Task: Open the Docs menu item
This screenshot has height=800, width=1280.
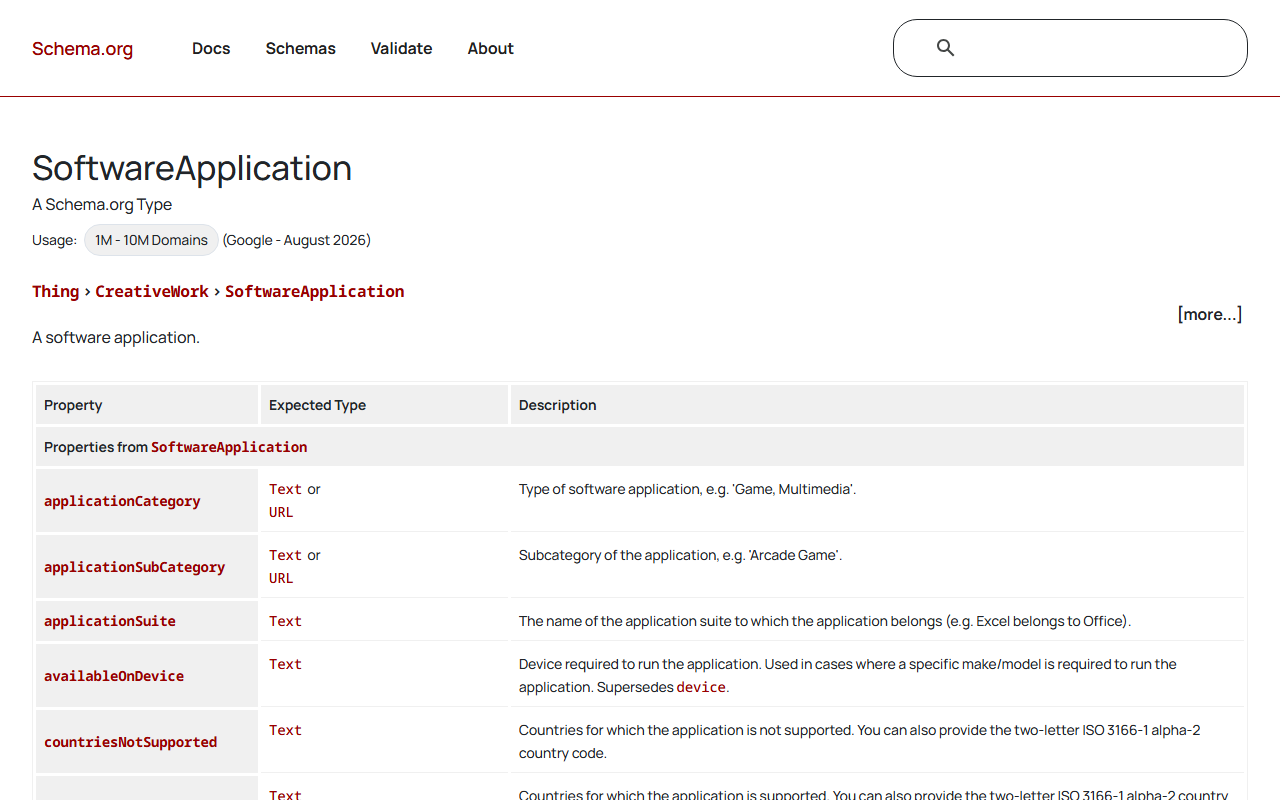Action: click(211, 48)
